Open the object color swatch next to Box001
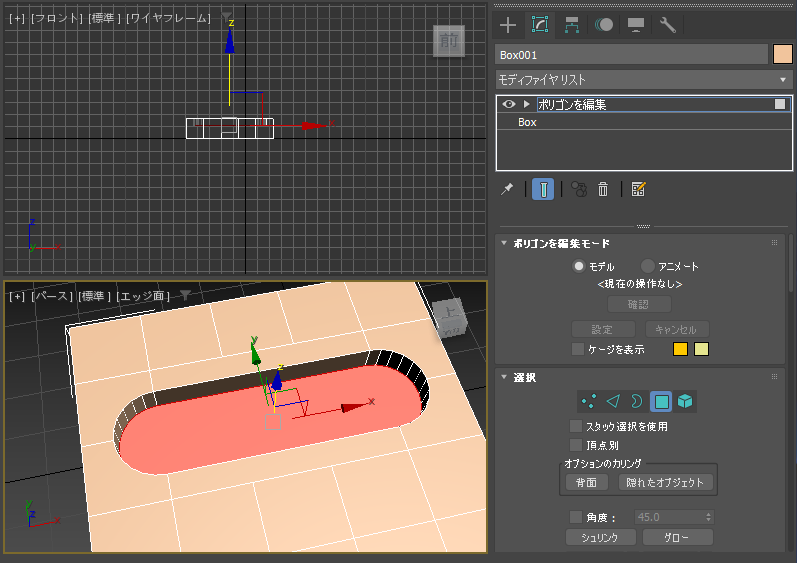The height and width of the screenshot is (563, 797). (783, 54)
